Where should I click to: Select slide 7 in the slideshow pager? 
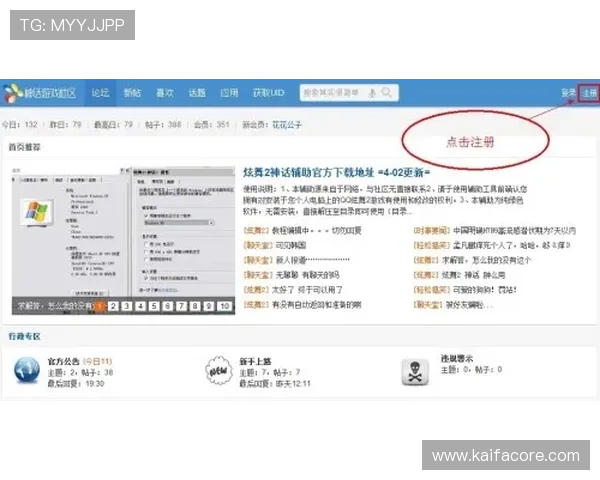(x=181, y=306)
